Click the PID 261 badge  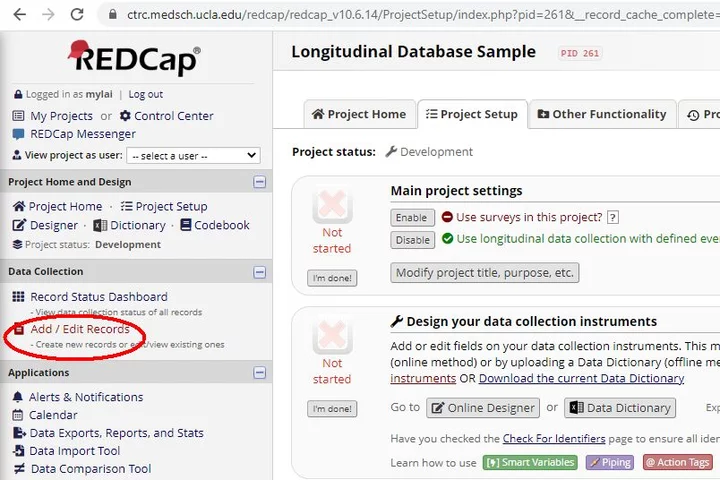click(579, 53)
